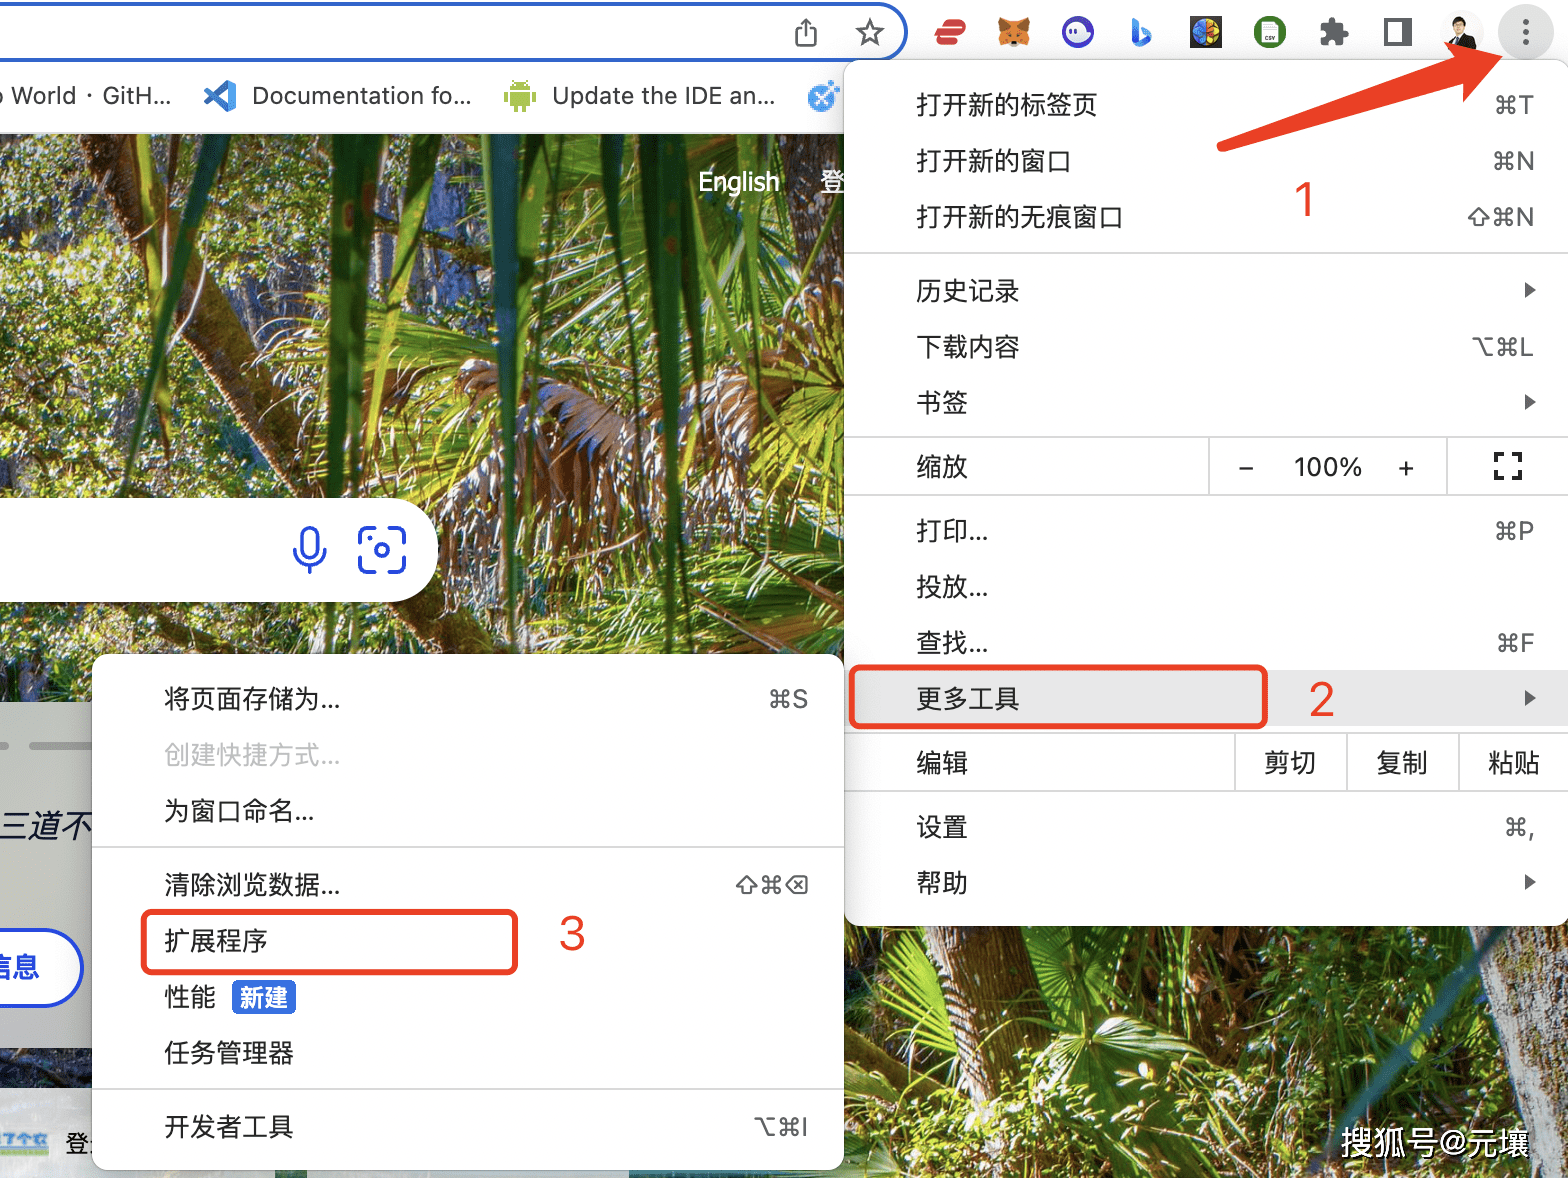Open the Documentation VS Code bookmark
This screenshot has height=1178, width=1568.
337,96
